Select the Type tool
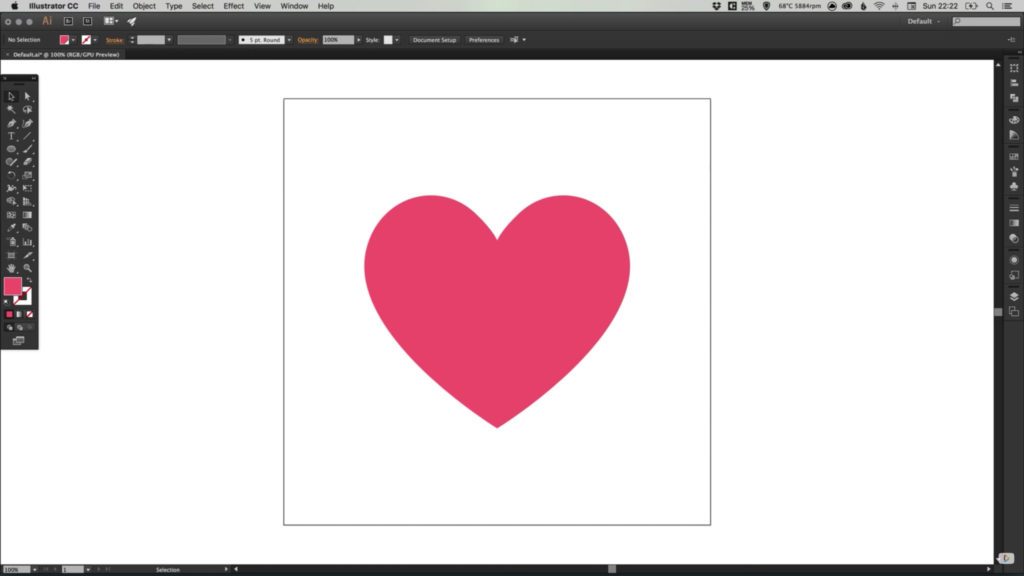The height and width of the screenshot is (576, 1024). click(x=12, y=135)
